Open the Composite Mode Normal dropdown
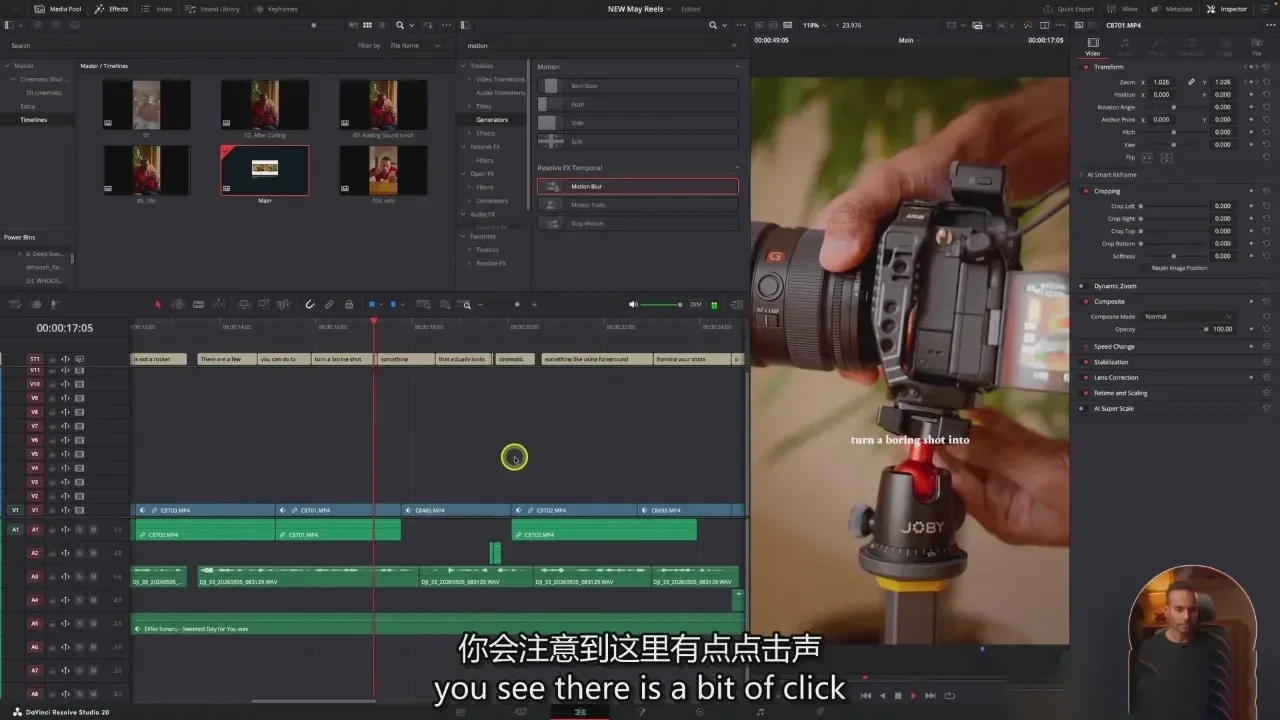1280x720 pixels. pos(1187,316)
